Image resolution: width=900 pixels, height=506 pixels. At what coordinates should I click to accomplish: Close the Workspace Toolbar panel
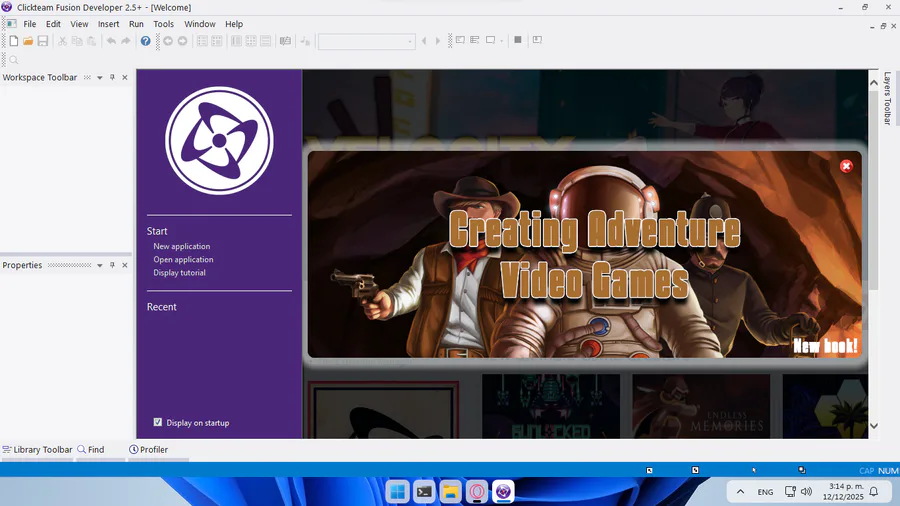pyautogui.click(x=125, y=77)
